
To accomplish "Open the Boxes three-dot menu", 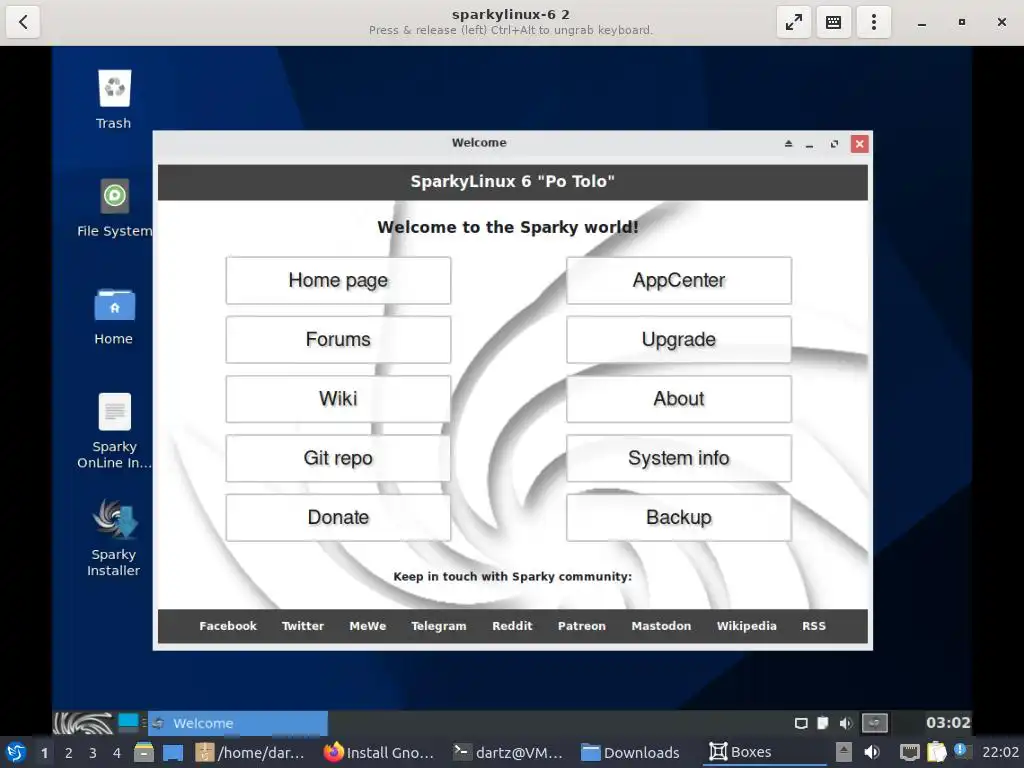I will tap(874, 22).
